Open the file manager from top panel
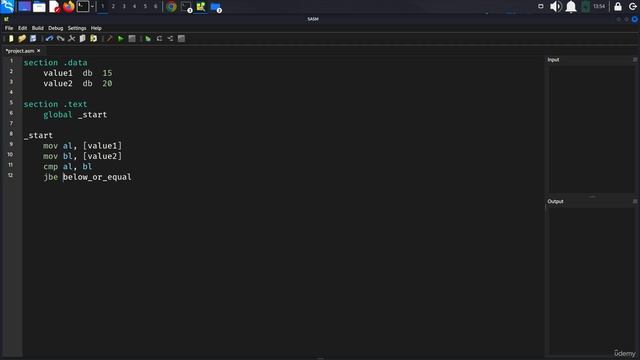 pos(39,7)
